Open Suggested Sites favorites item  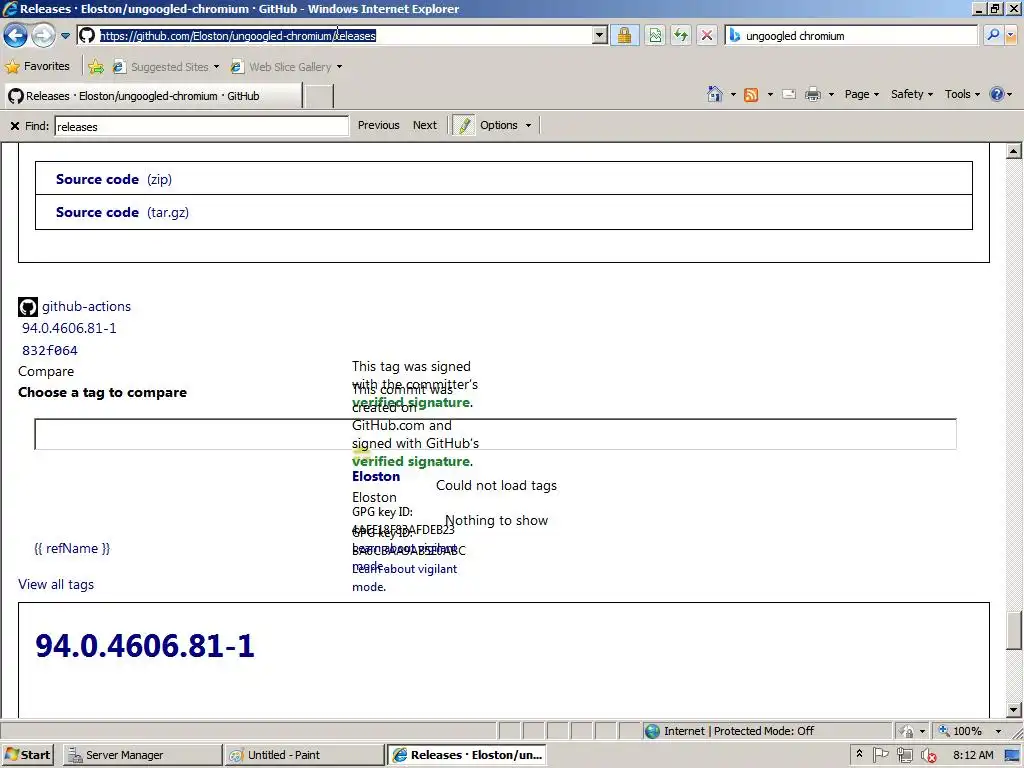[x=165, y=67]
